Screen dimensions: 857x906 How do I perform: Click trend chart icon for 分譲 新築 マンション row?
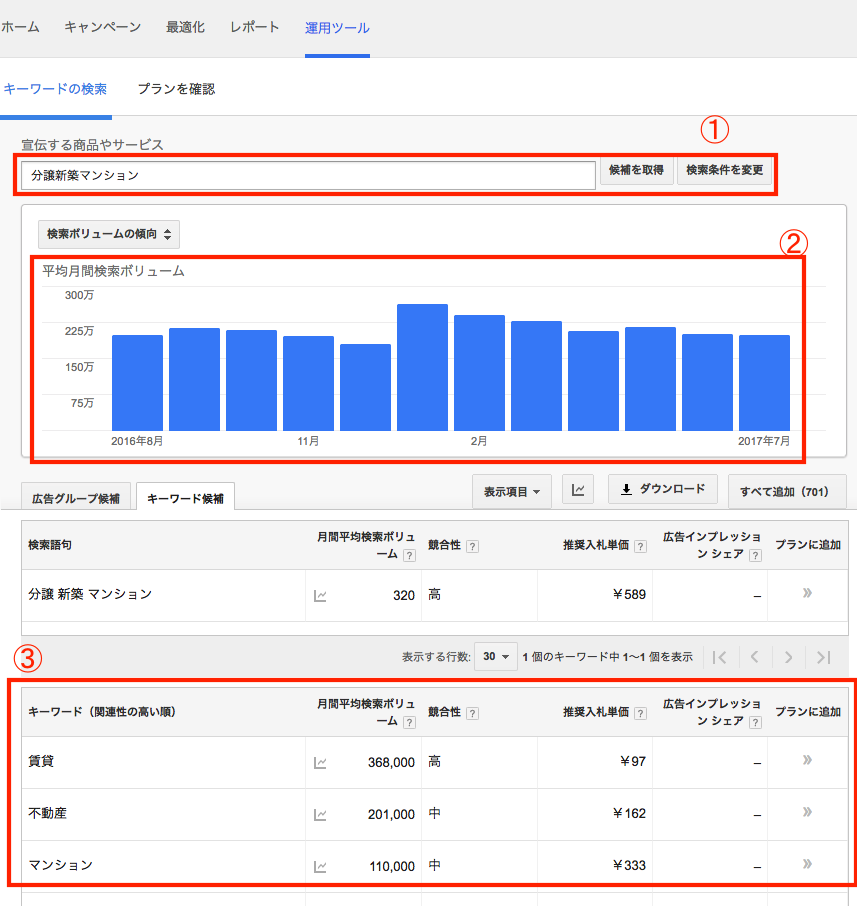click(320, 596)
